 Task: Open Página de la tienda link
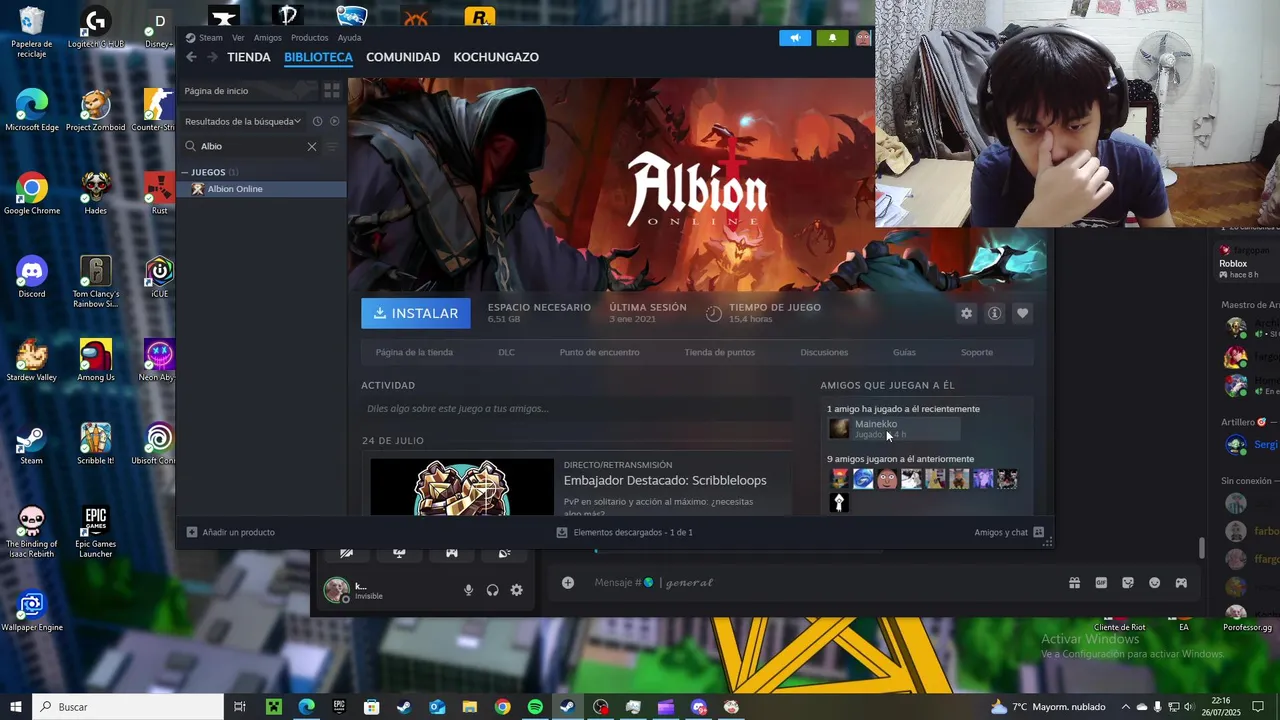tap(414, 352)
